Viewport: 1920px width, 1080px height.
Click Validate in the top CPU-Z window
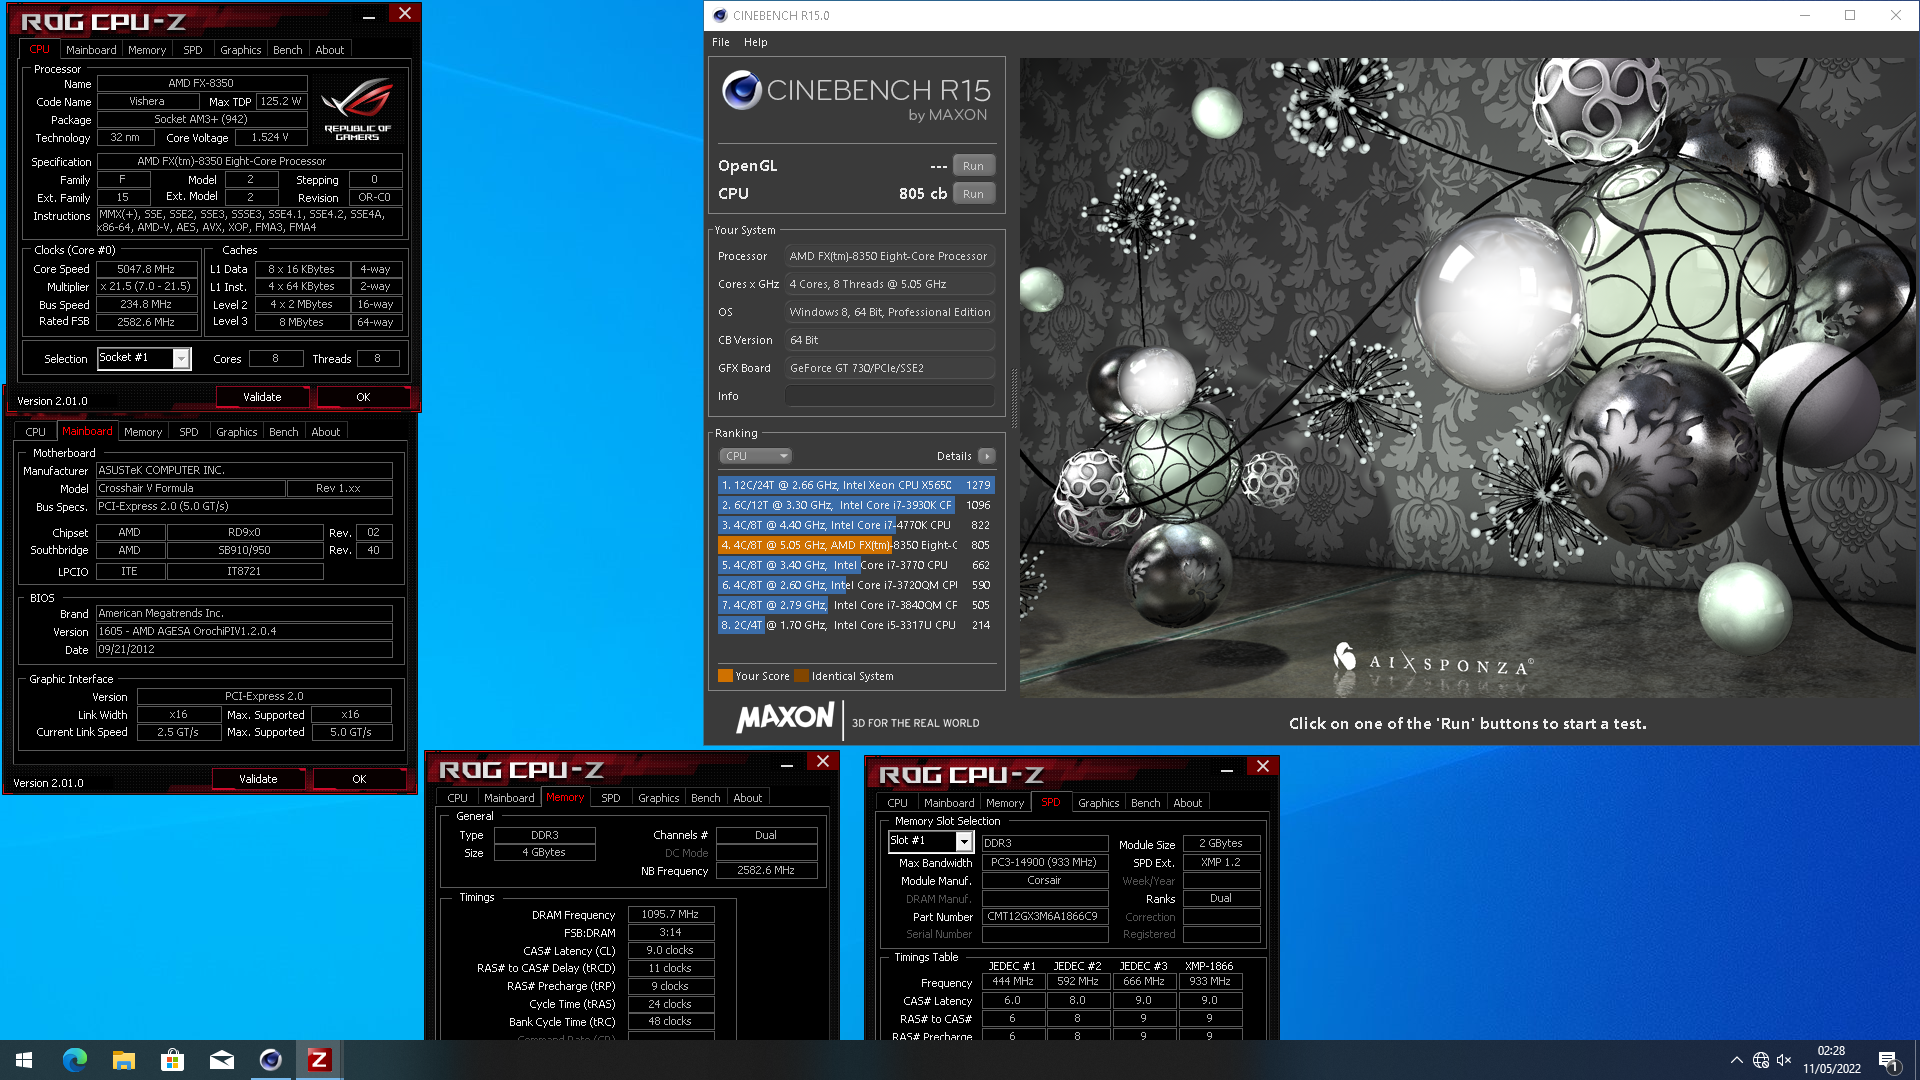[262, 397]
